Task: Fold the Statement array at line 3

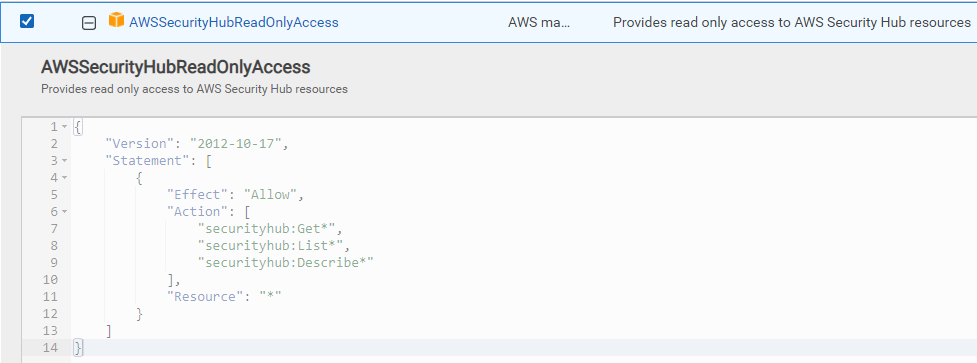Action: [x=64, y=161]
